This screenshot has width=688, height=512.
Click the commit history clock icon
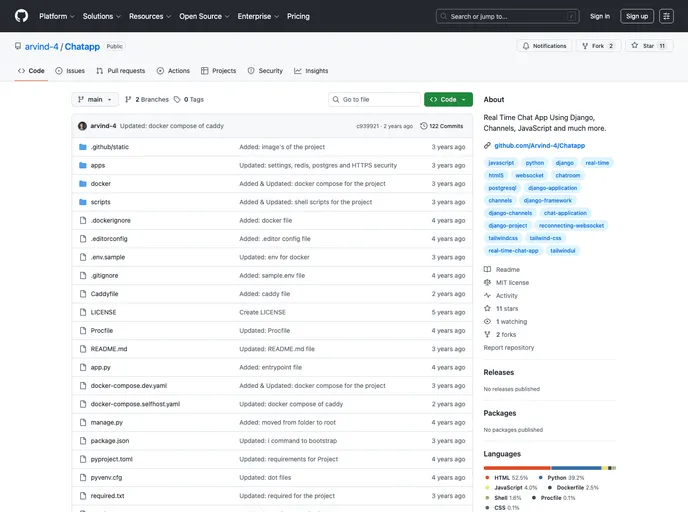pyautogui.click(x=424, y=126)
